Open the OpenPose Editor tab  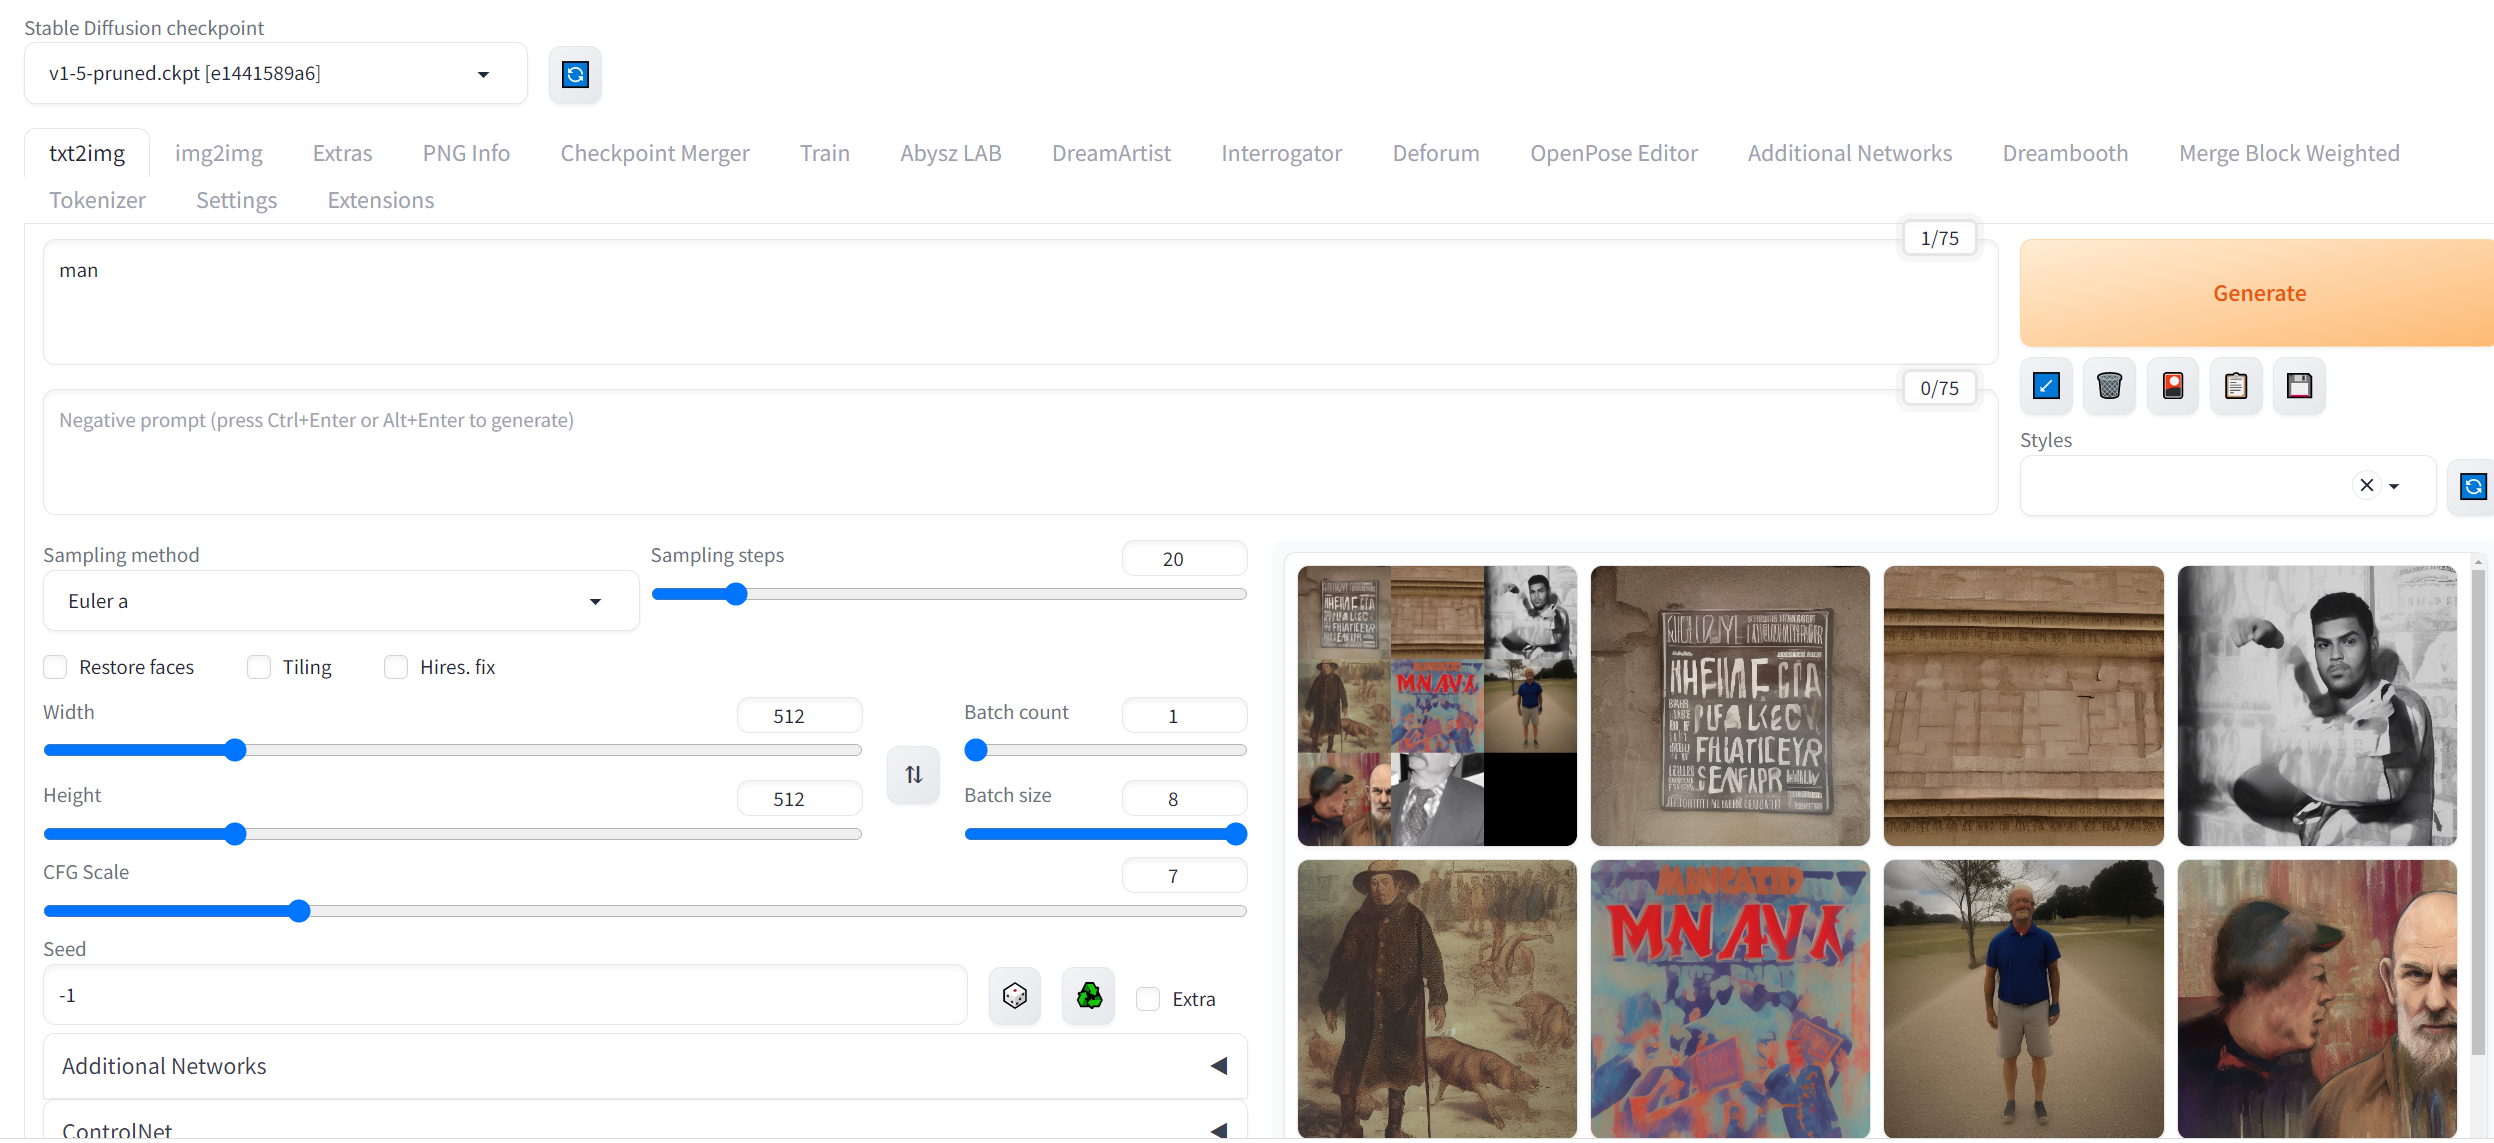(x=1613, y=153)
